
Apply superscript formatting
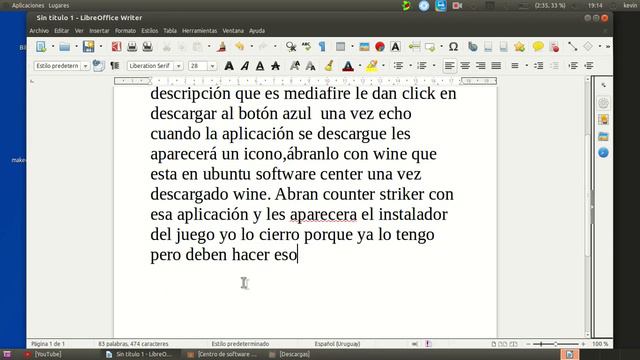(295, 66)
